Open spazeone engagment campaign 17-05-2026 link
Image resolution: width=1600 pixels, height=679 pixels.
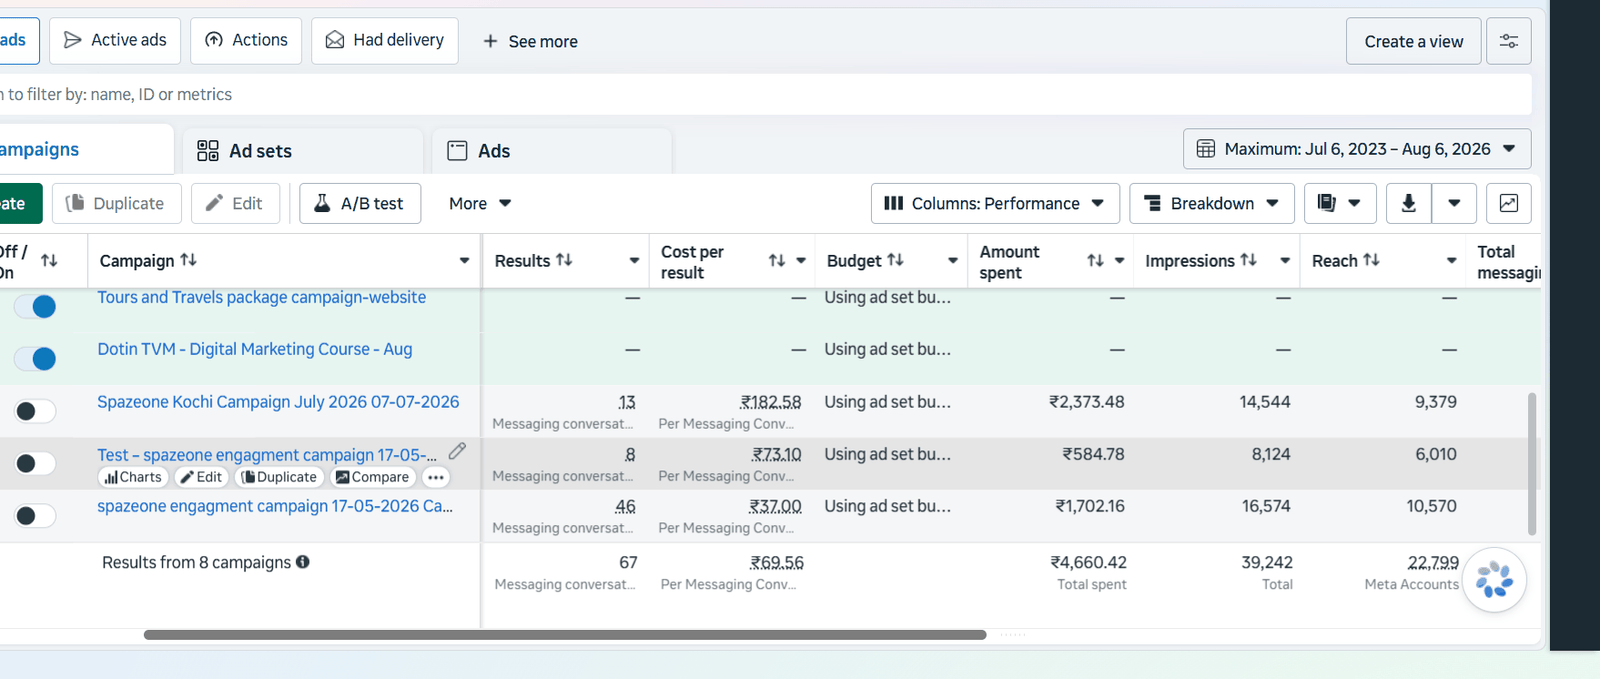tap(275, 506)
